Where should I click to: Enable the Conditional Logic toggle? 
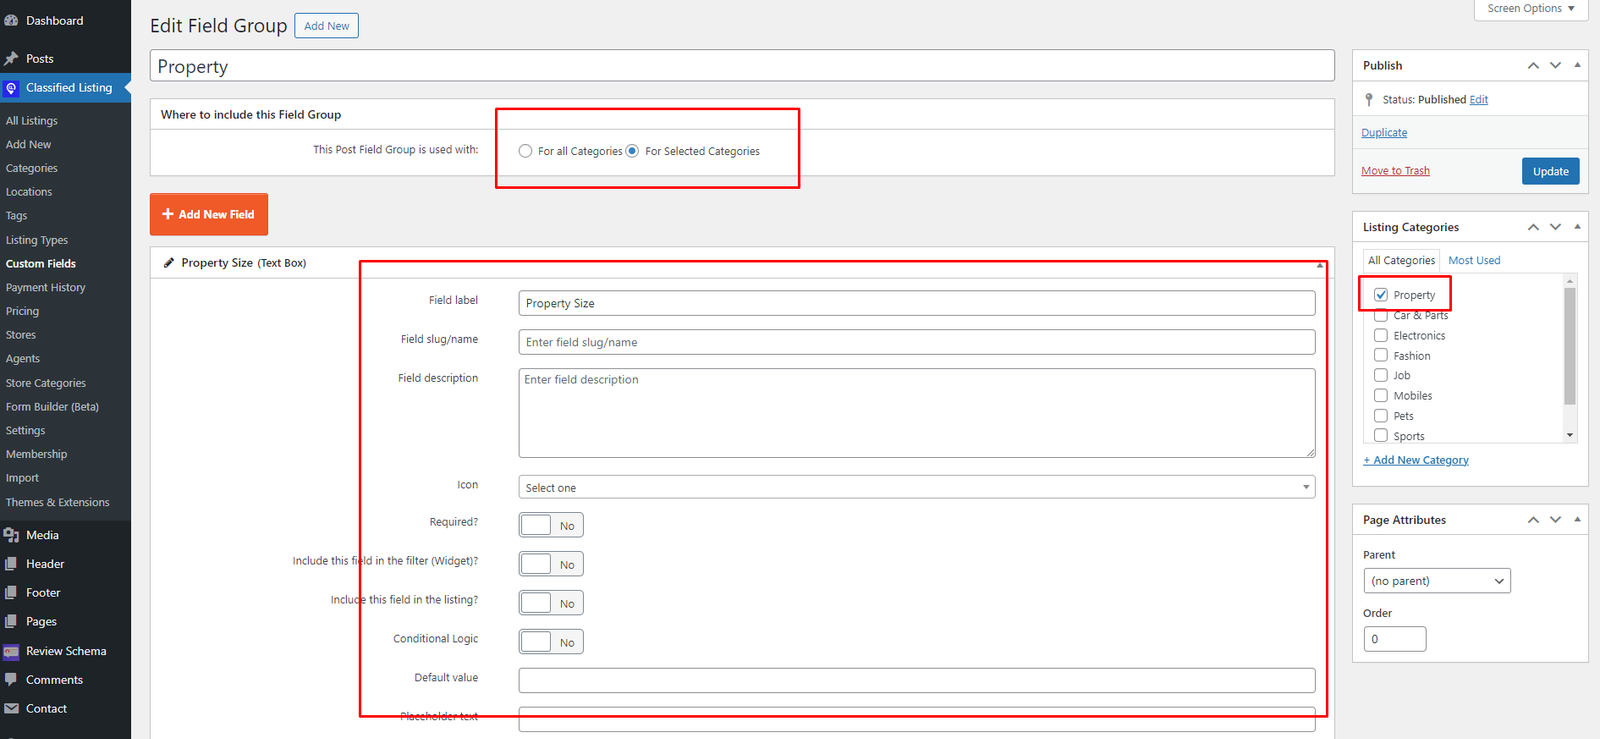coord(550,642)
